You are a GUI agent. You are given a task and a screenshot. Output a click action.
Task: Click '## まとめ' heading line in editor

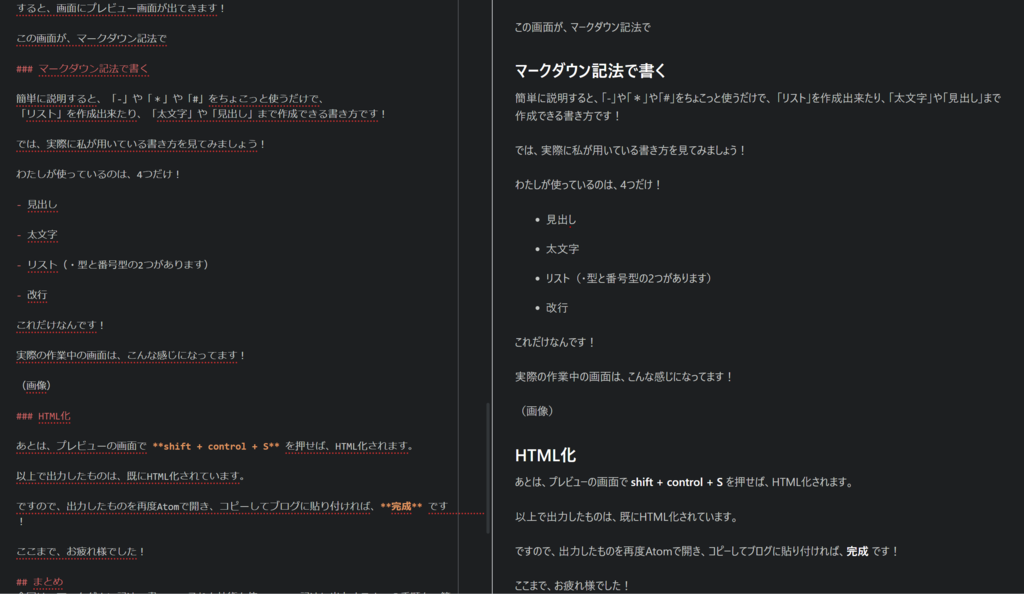(x=40, y=581)
